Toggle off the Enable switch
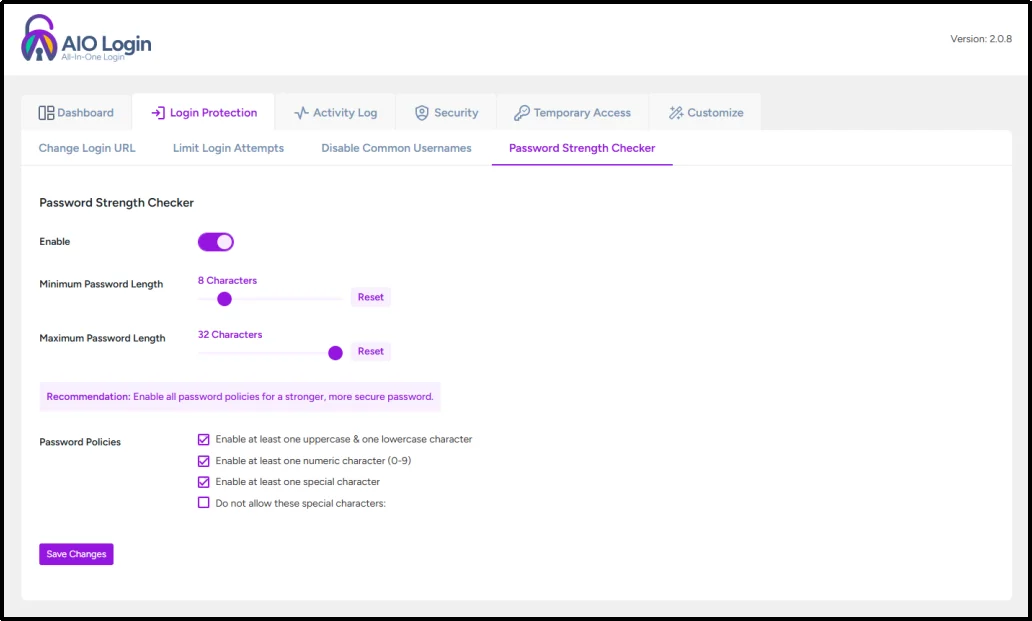 (214, 241)
